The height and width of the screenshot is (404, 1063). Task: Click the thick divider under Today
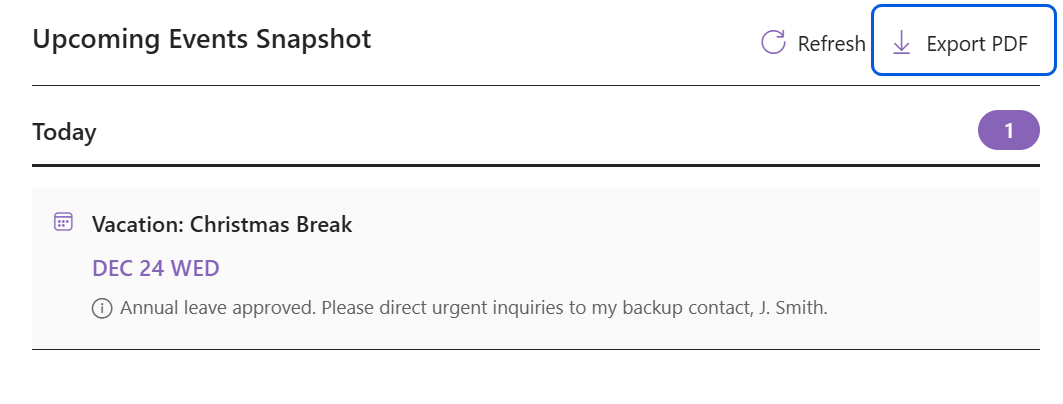(536, 164)
